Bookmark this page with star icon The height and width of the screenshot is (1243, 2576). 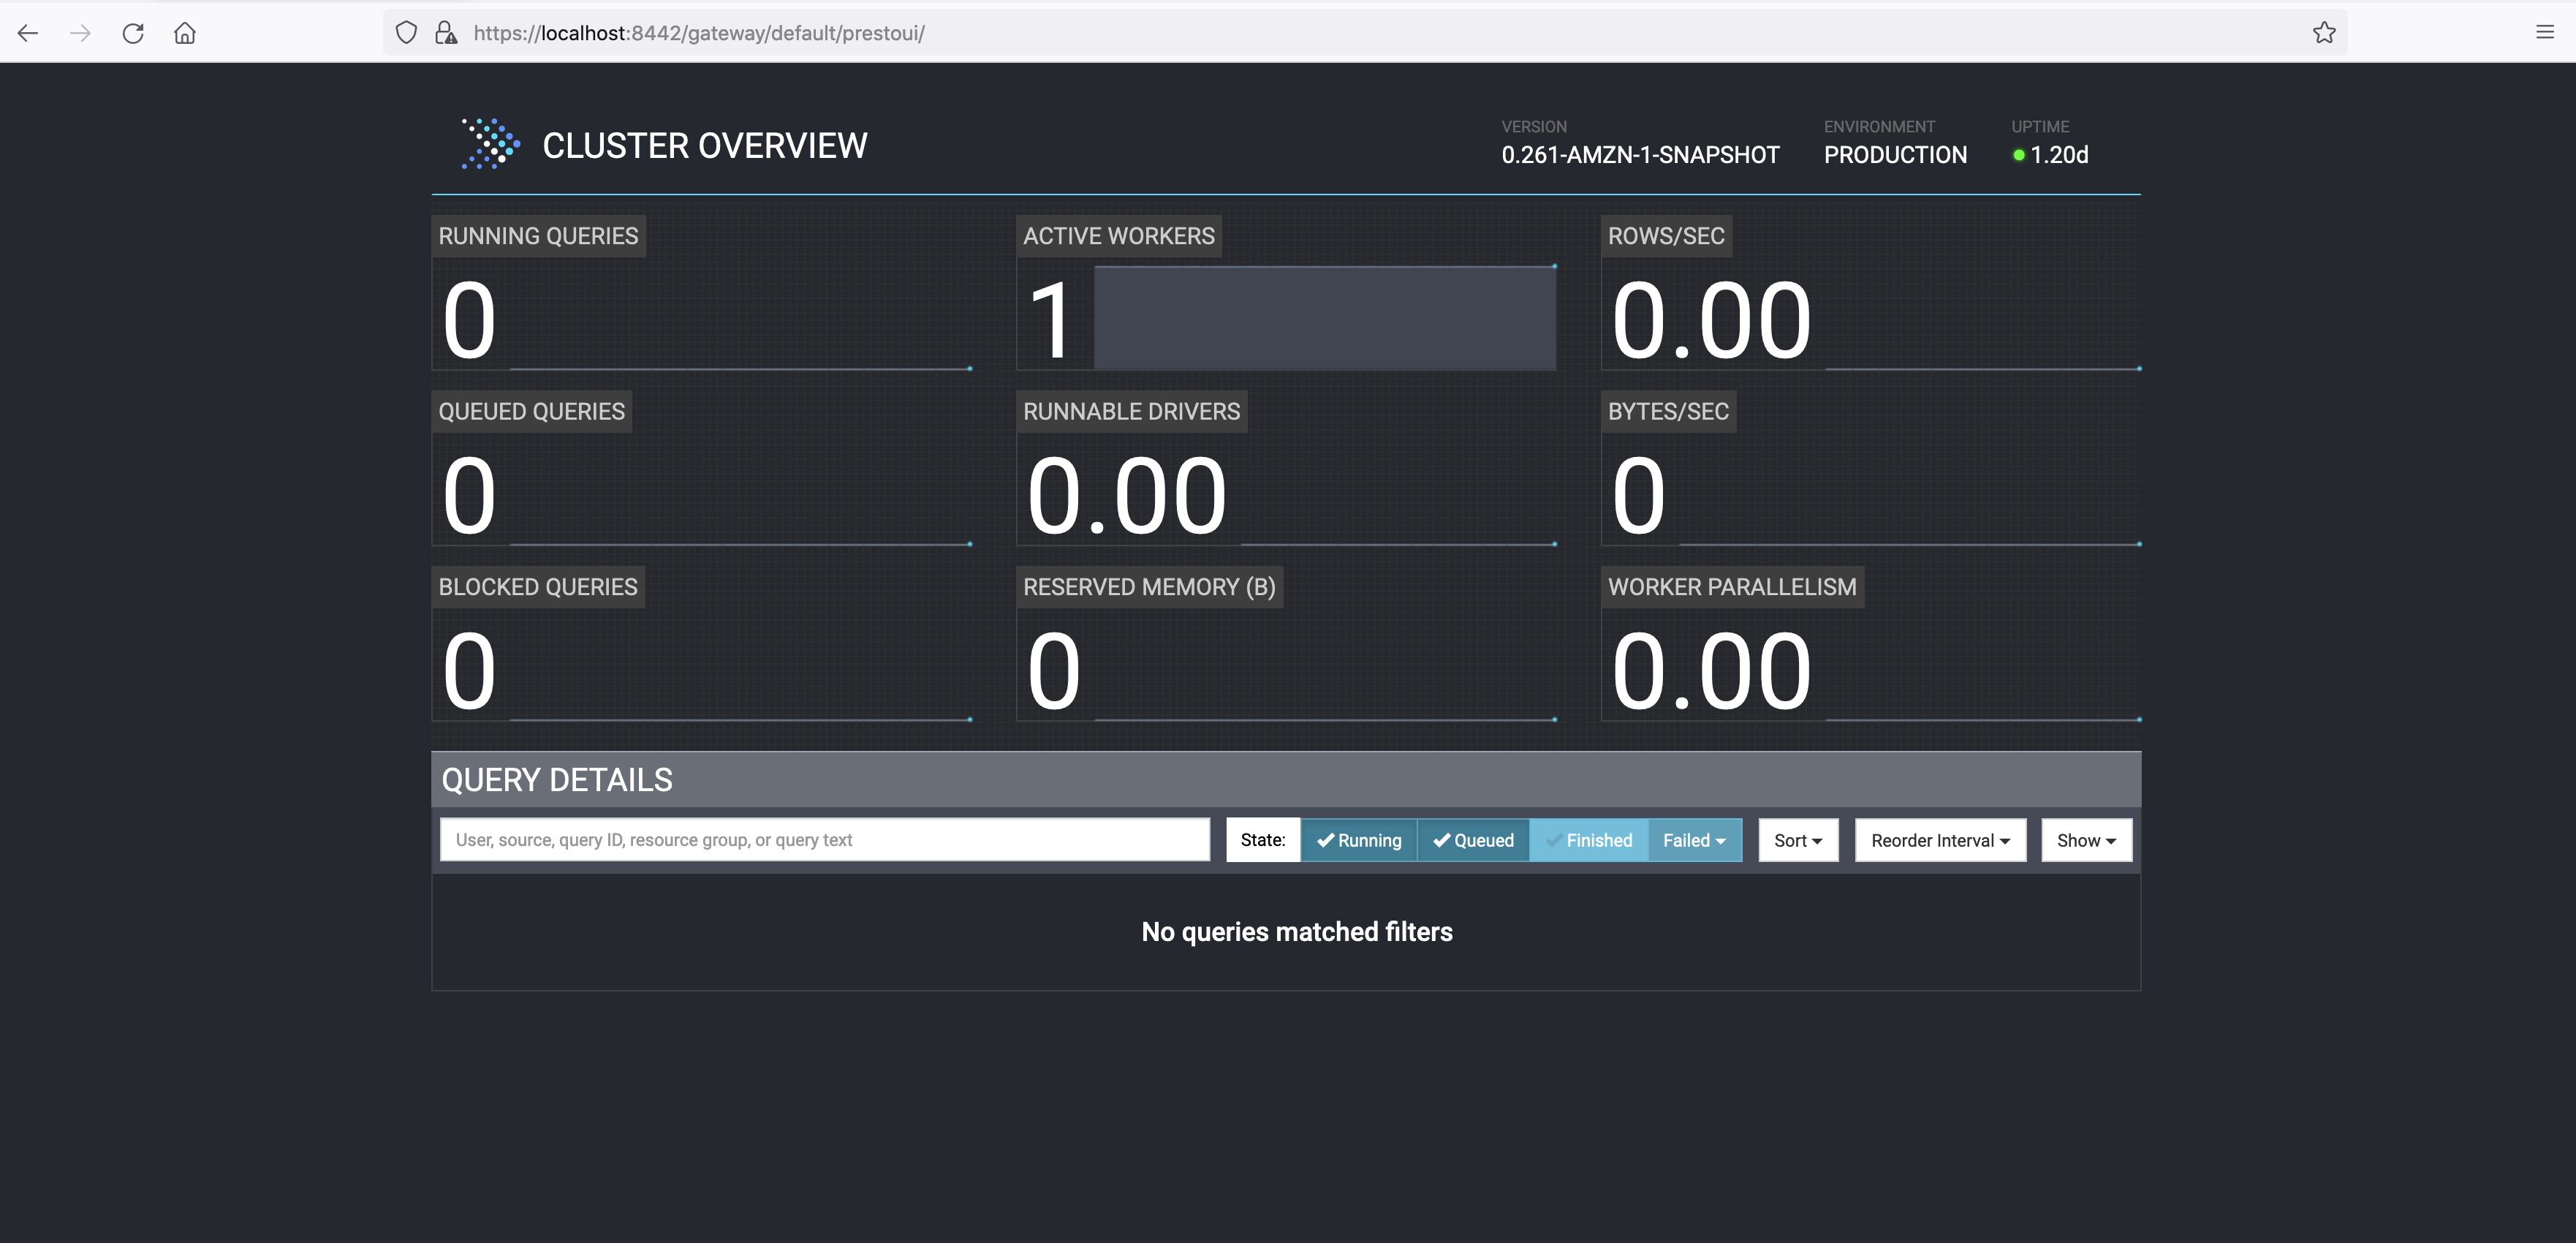click(x=2323, y=33)
